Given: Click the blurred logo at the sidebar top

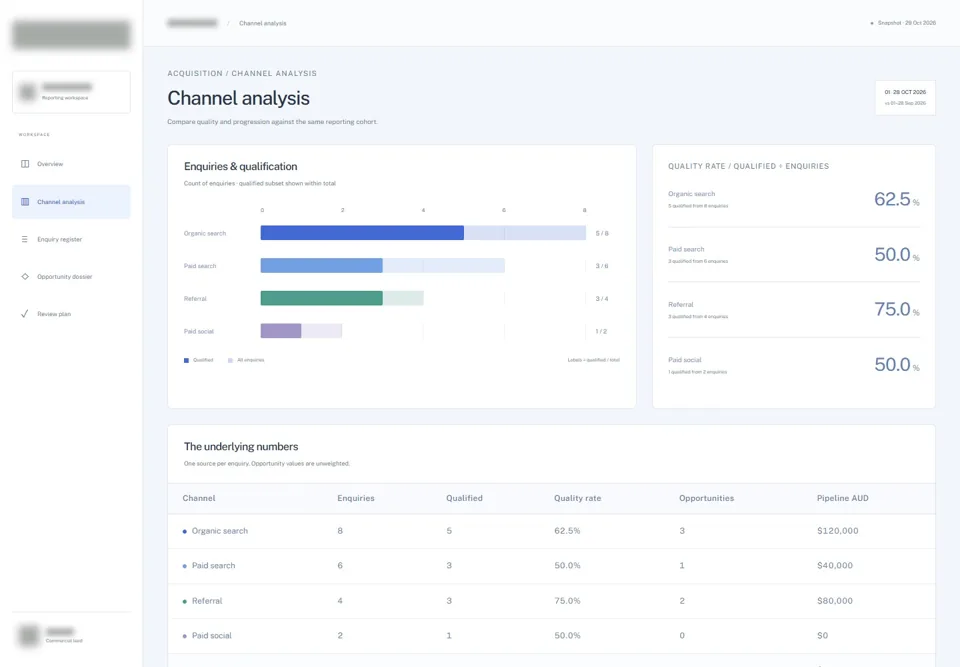Looking at the screenshot, I should (71, 34).
